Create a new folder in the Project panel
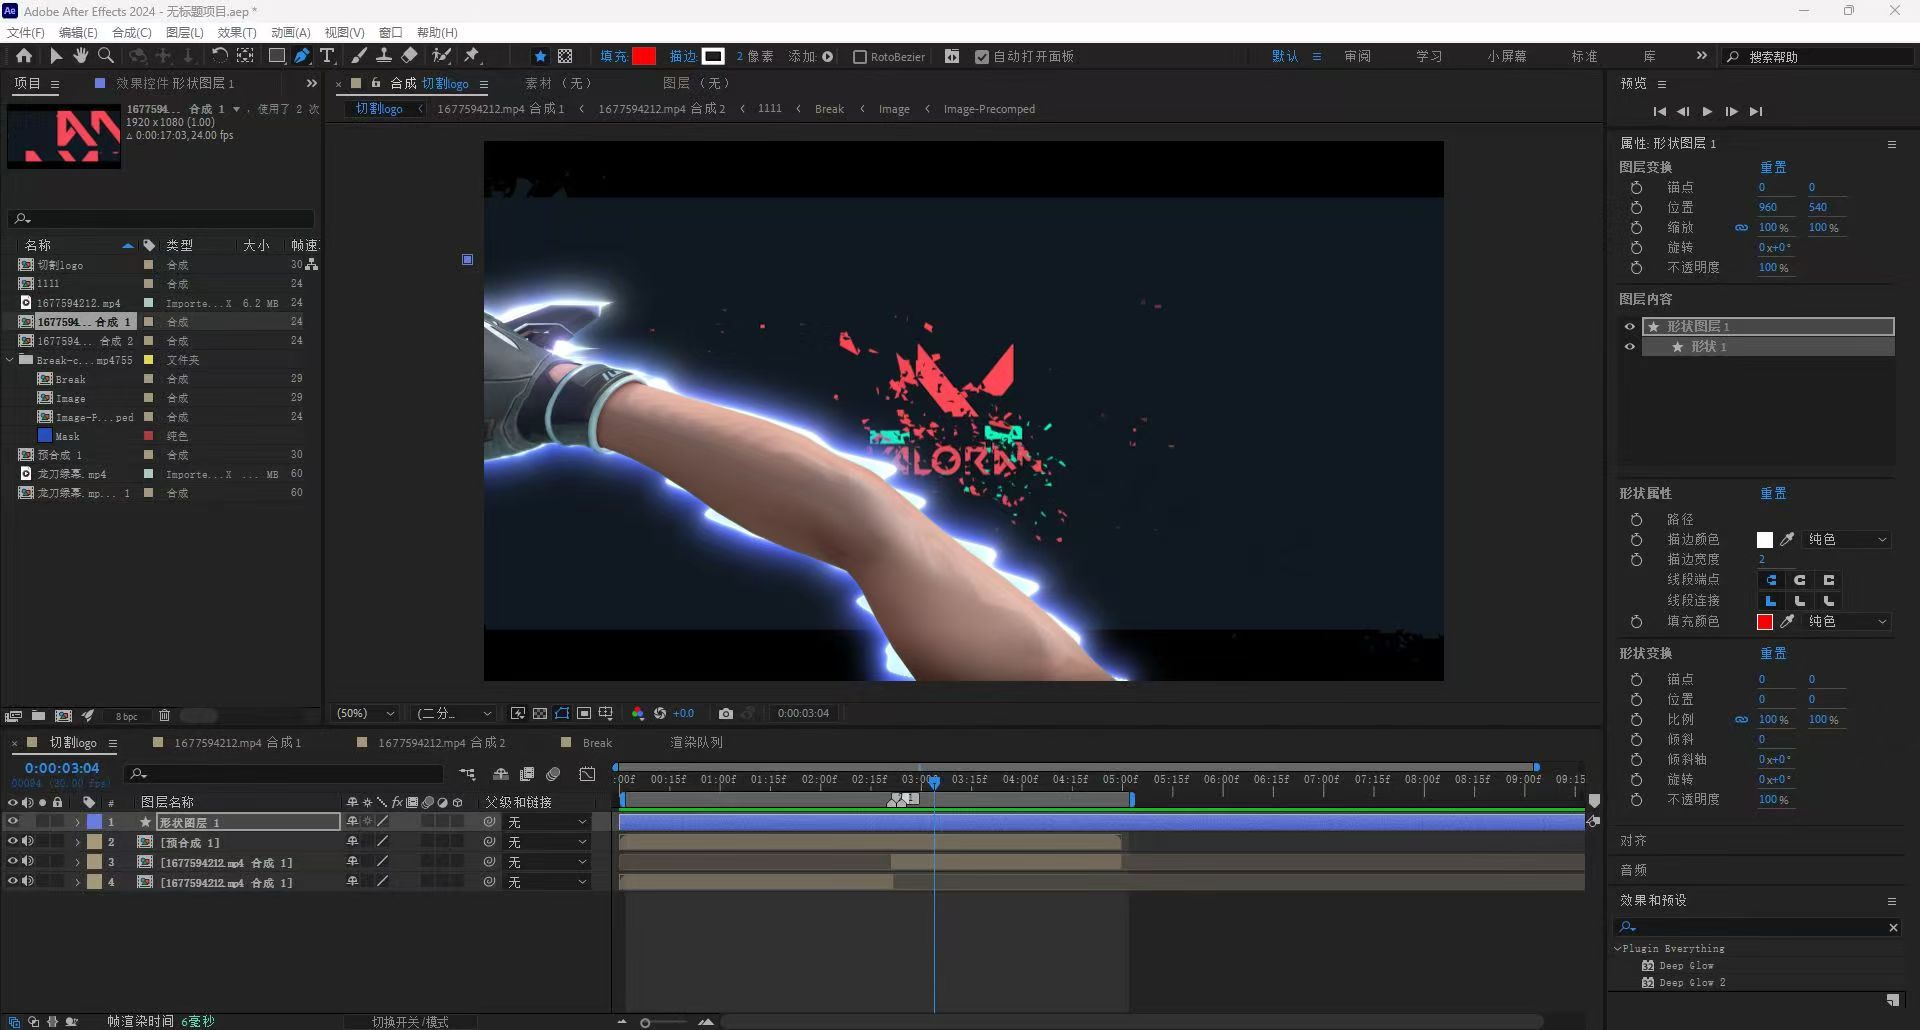The image size is (1920, 1030). coord(38,715)
